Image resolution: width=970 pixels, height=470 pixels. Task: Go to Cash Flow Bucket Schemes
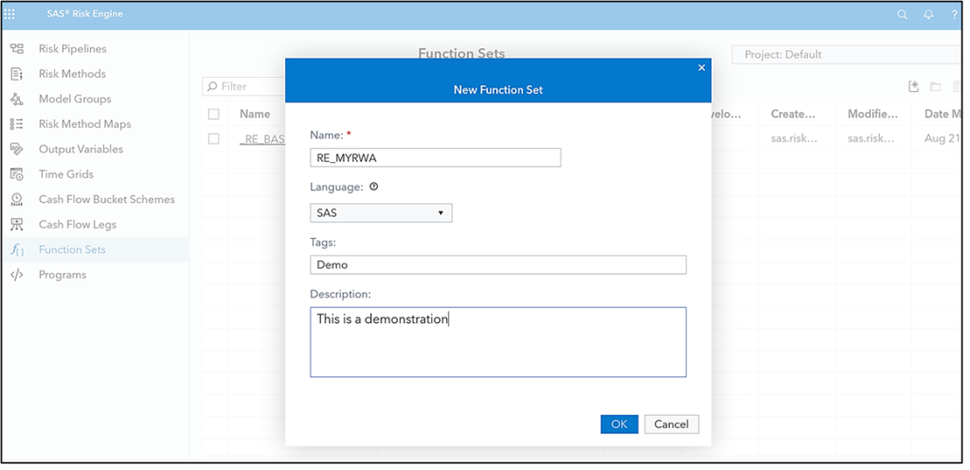coord(106,199)
